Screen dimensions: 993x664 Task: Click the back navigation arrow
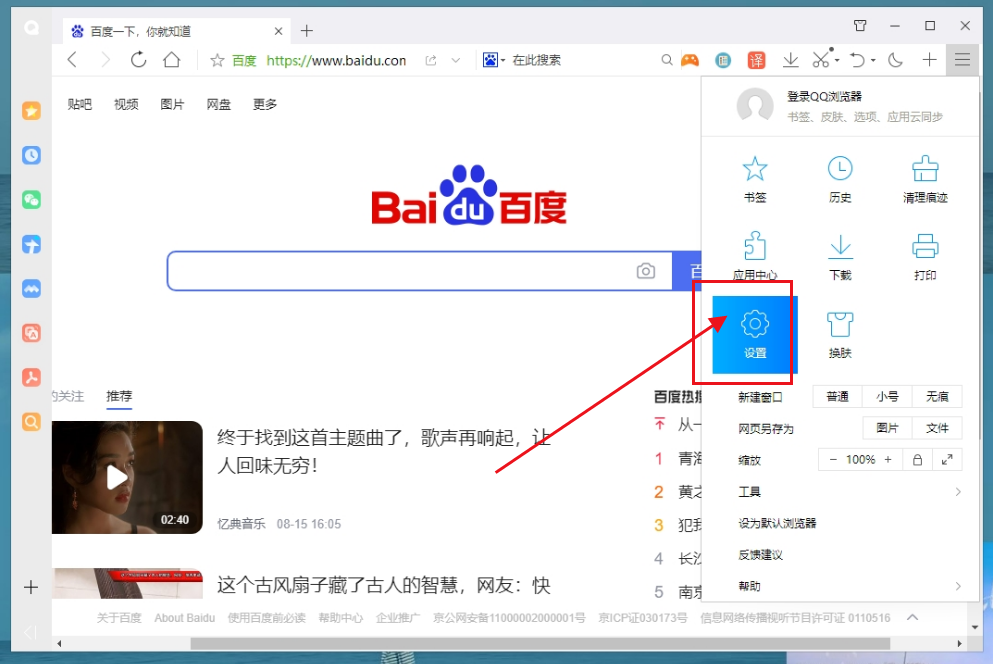tap(72, 60)
